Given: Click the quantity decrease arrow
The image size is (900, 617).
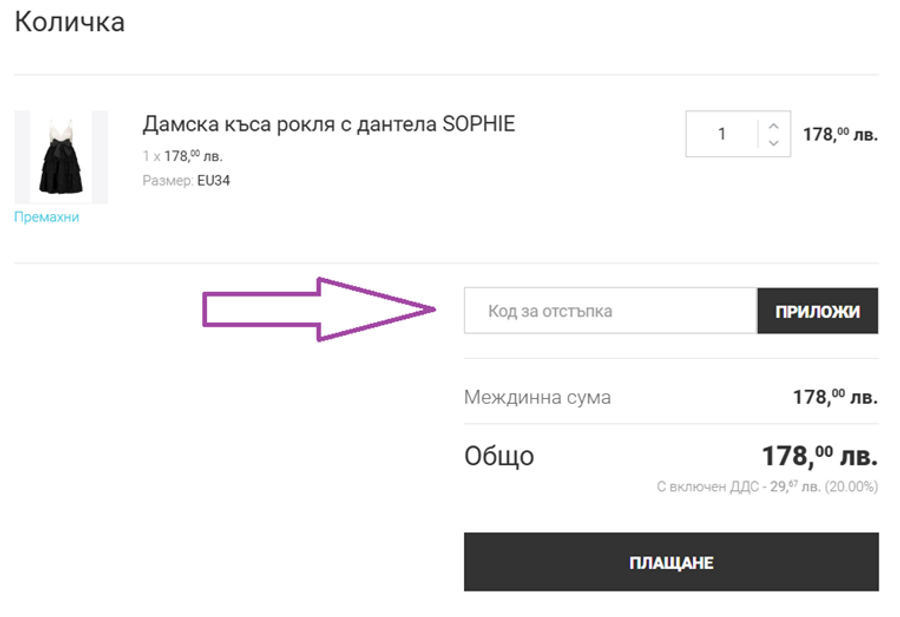Looking at the screenshot, I should [x=772, y=143].
